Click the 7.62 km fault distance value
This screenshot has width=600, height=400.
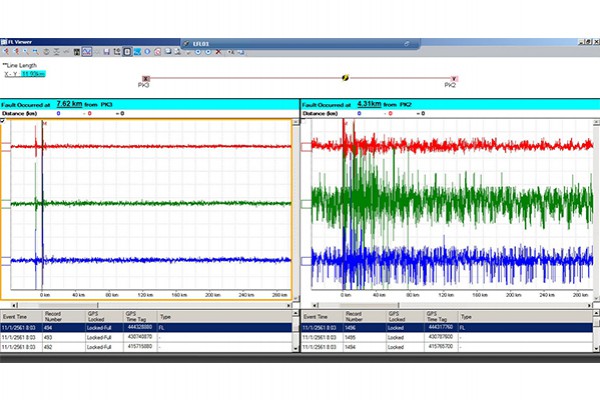point(70,103)
